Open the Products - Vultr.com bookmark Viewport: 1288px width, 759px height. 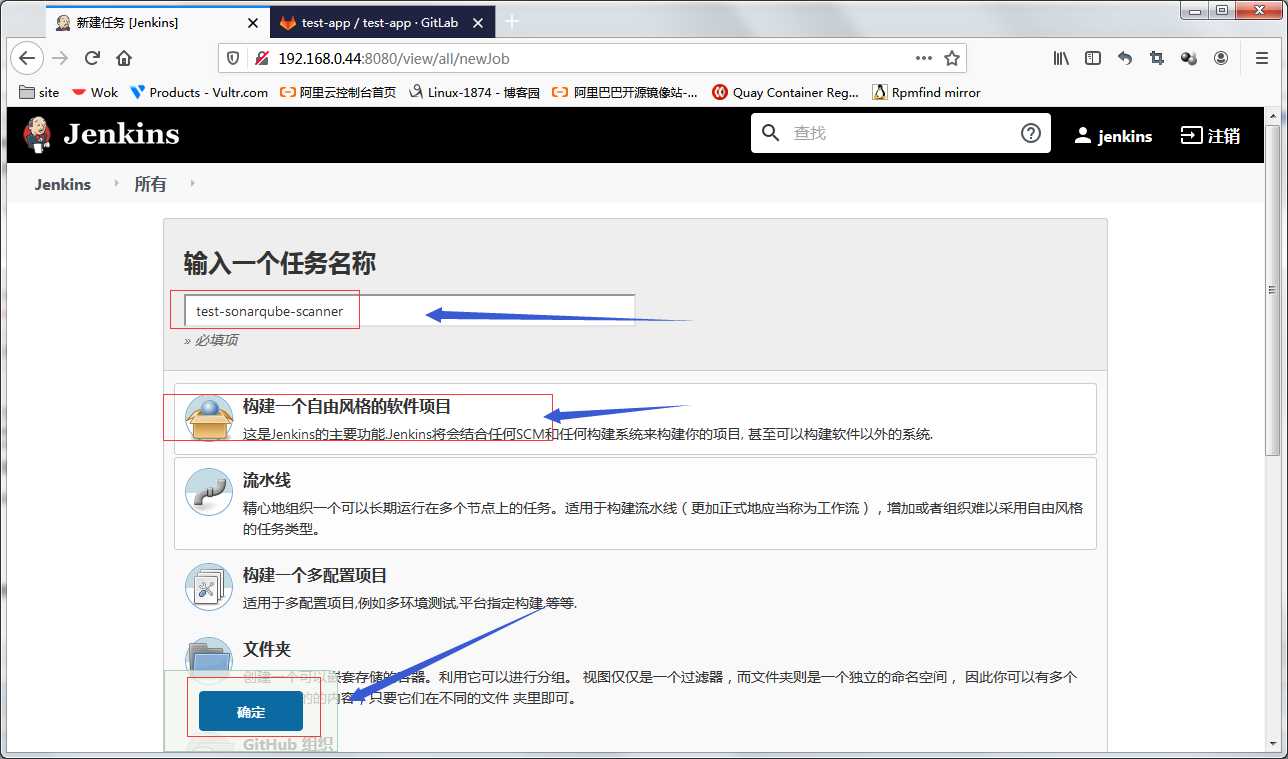199,92
